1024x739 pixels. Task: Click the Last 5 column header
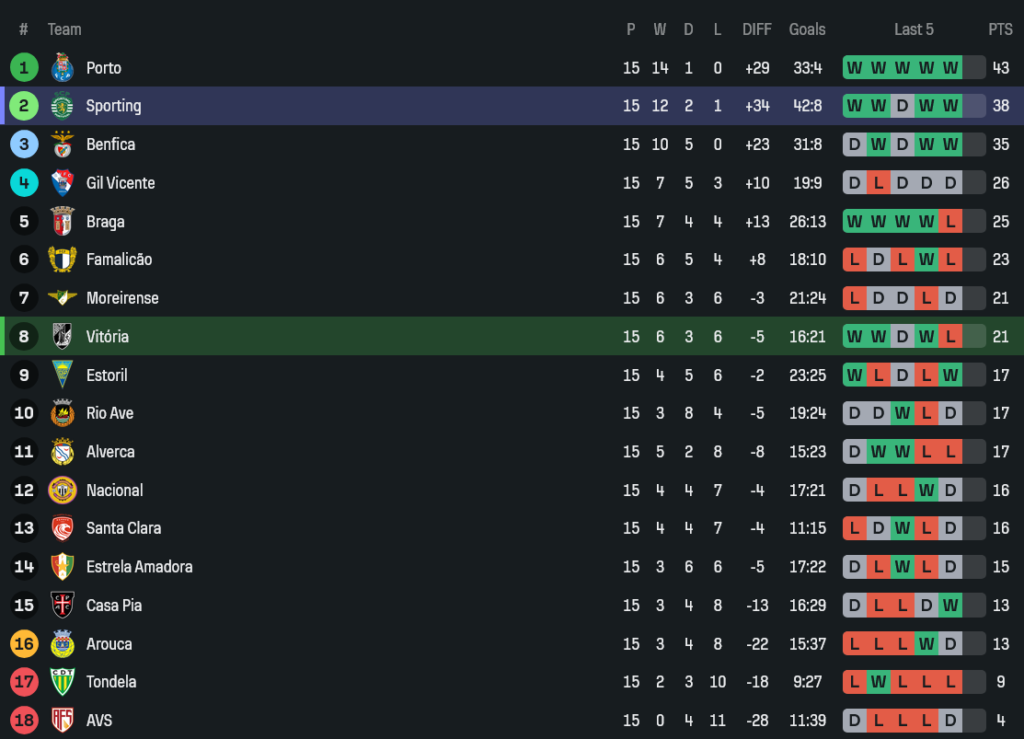914,29
